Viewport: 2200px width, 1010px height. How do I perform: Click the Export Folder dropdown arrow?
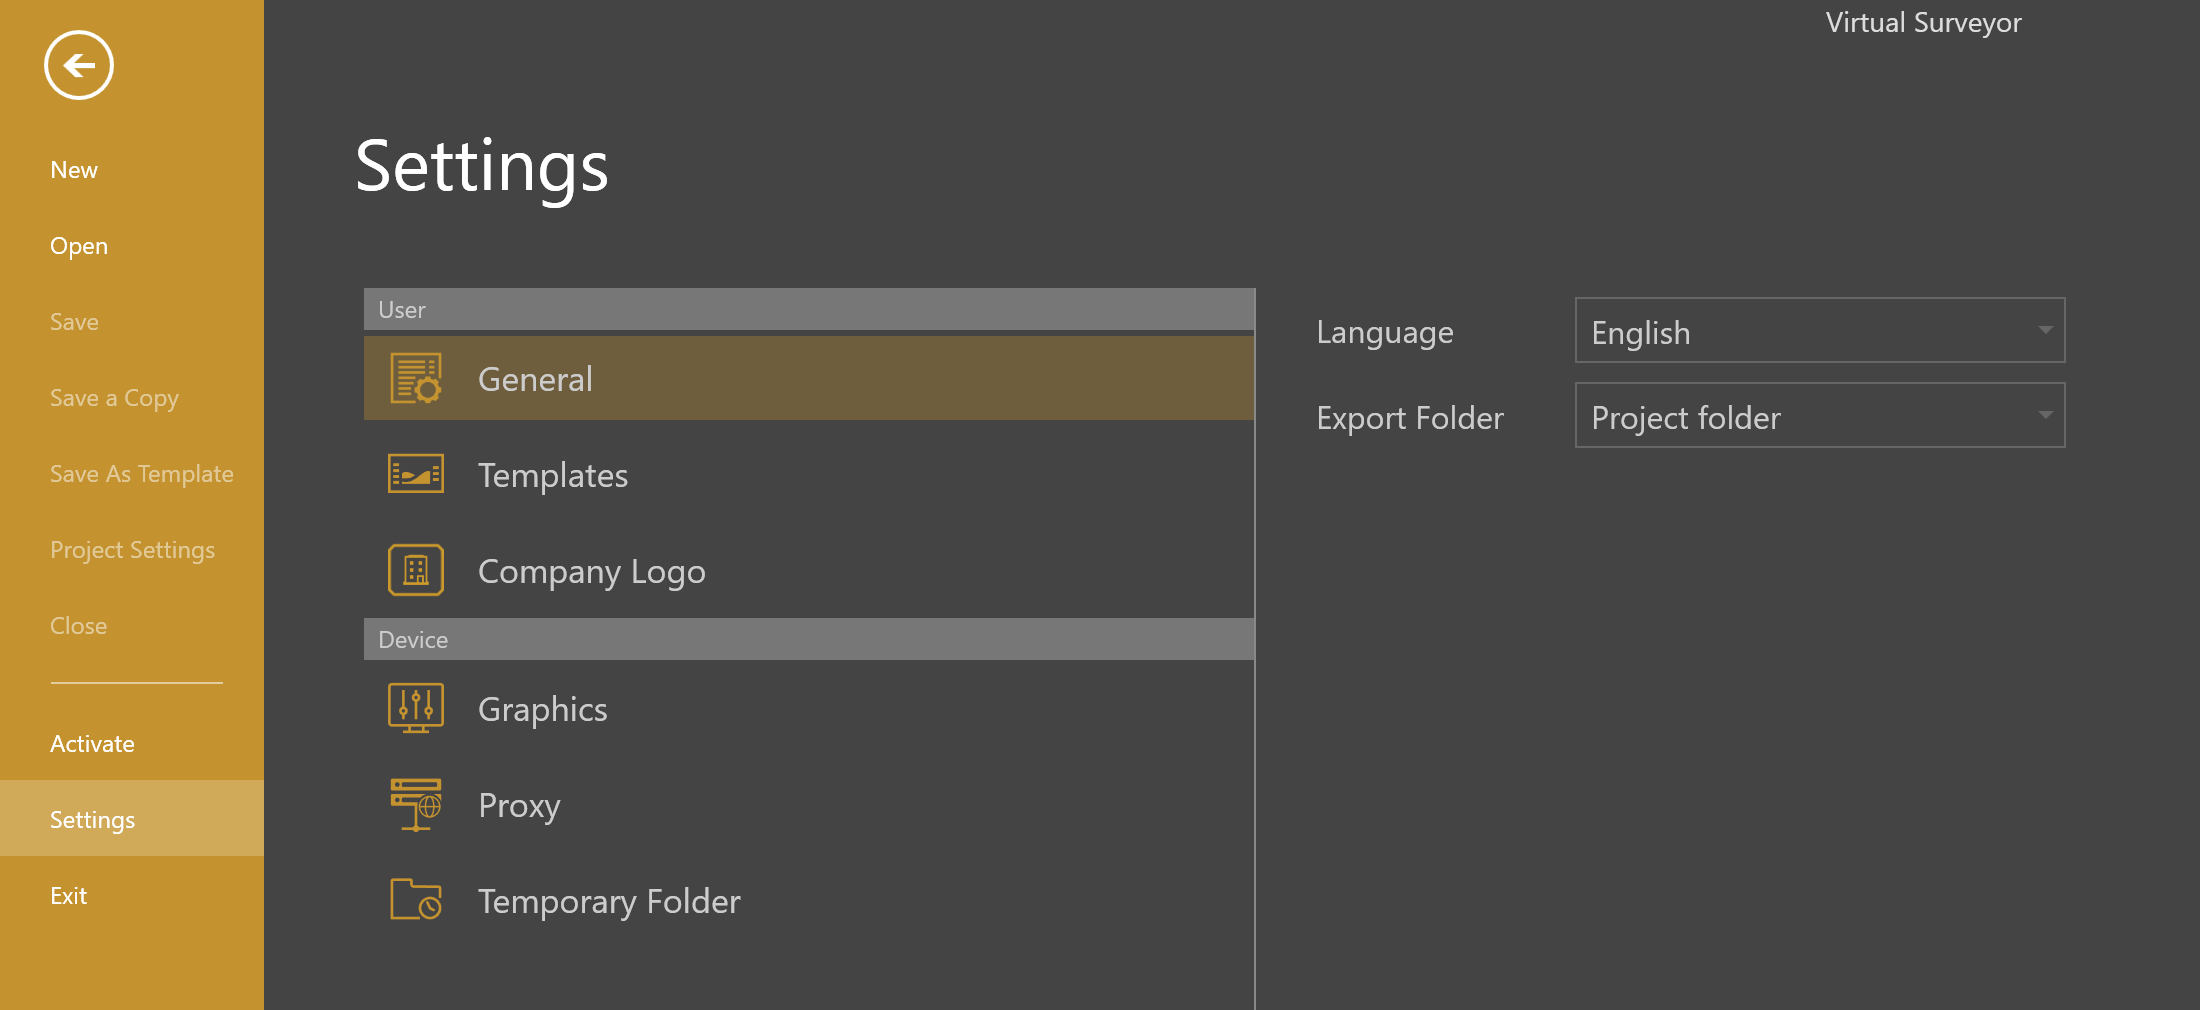(x=2045, y=416)
